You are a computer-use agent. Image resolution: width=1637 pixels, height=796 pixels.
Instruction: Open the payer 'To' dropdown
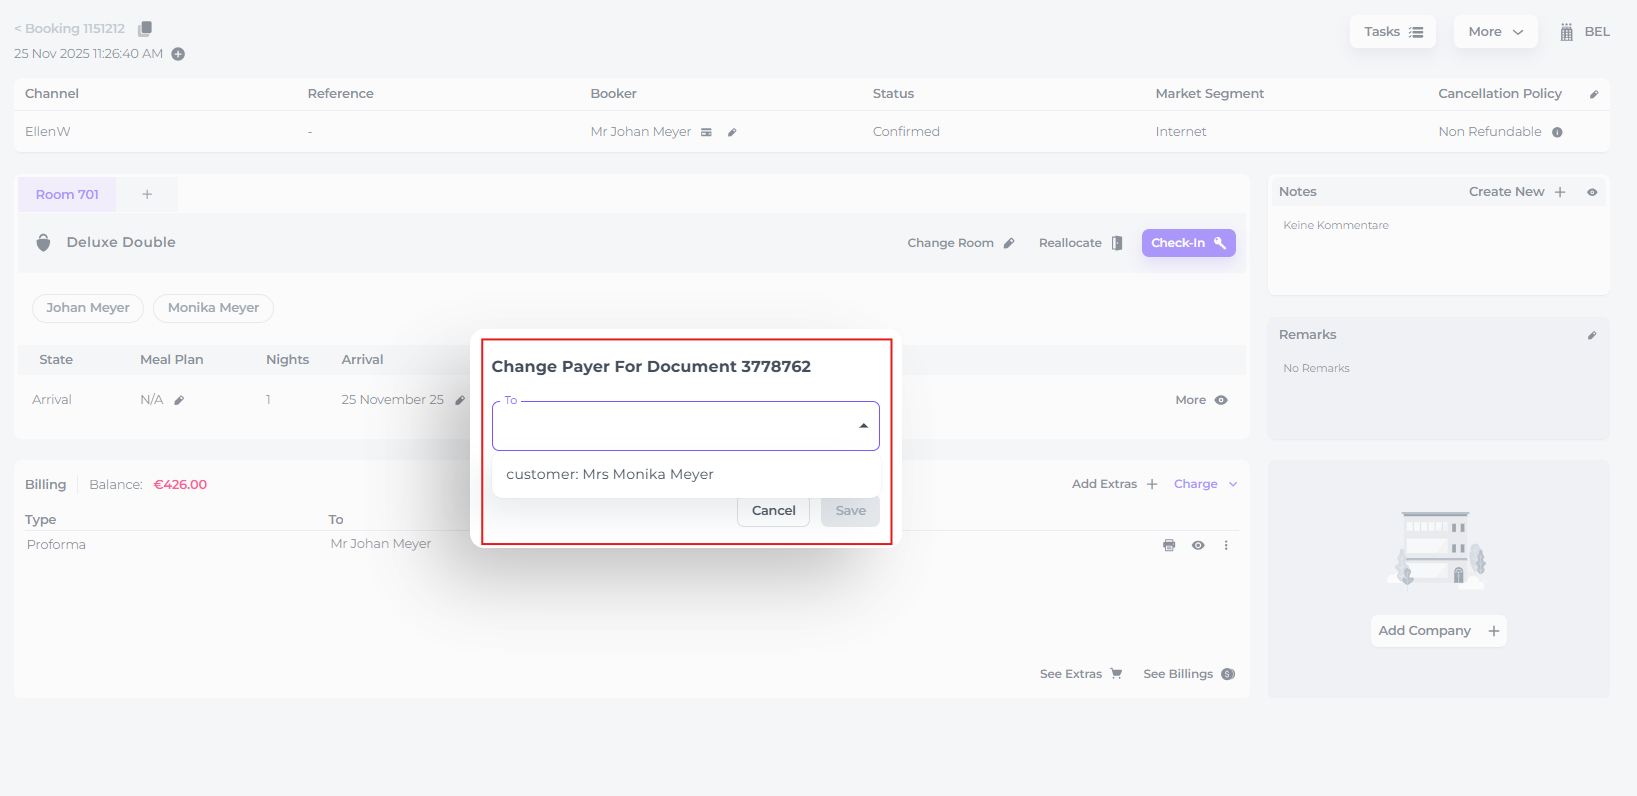pyautogui.click(x=685, y=426)
